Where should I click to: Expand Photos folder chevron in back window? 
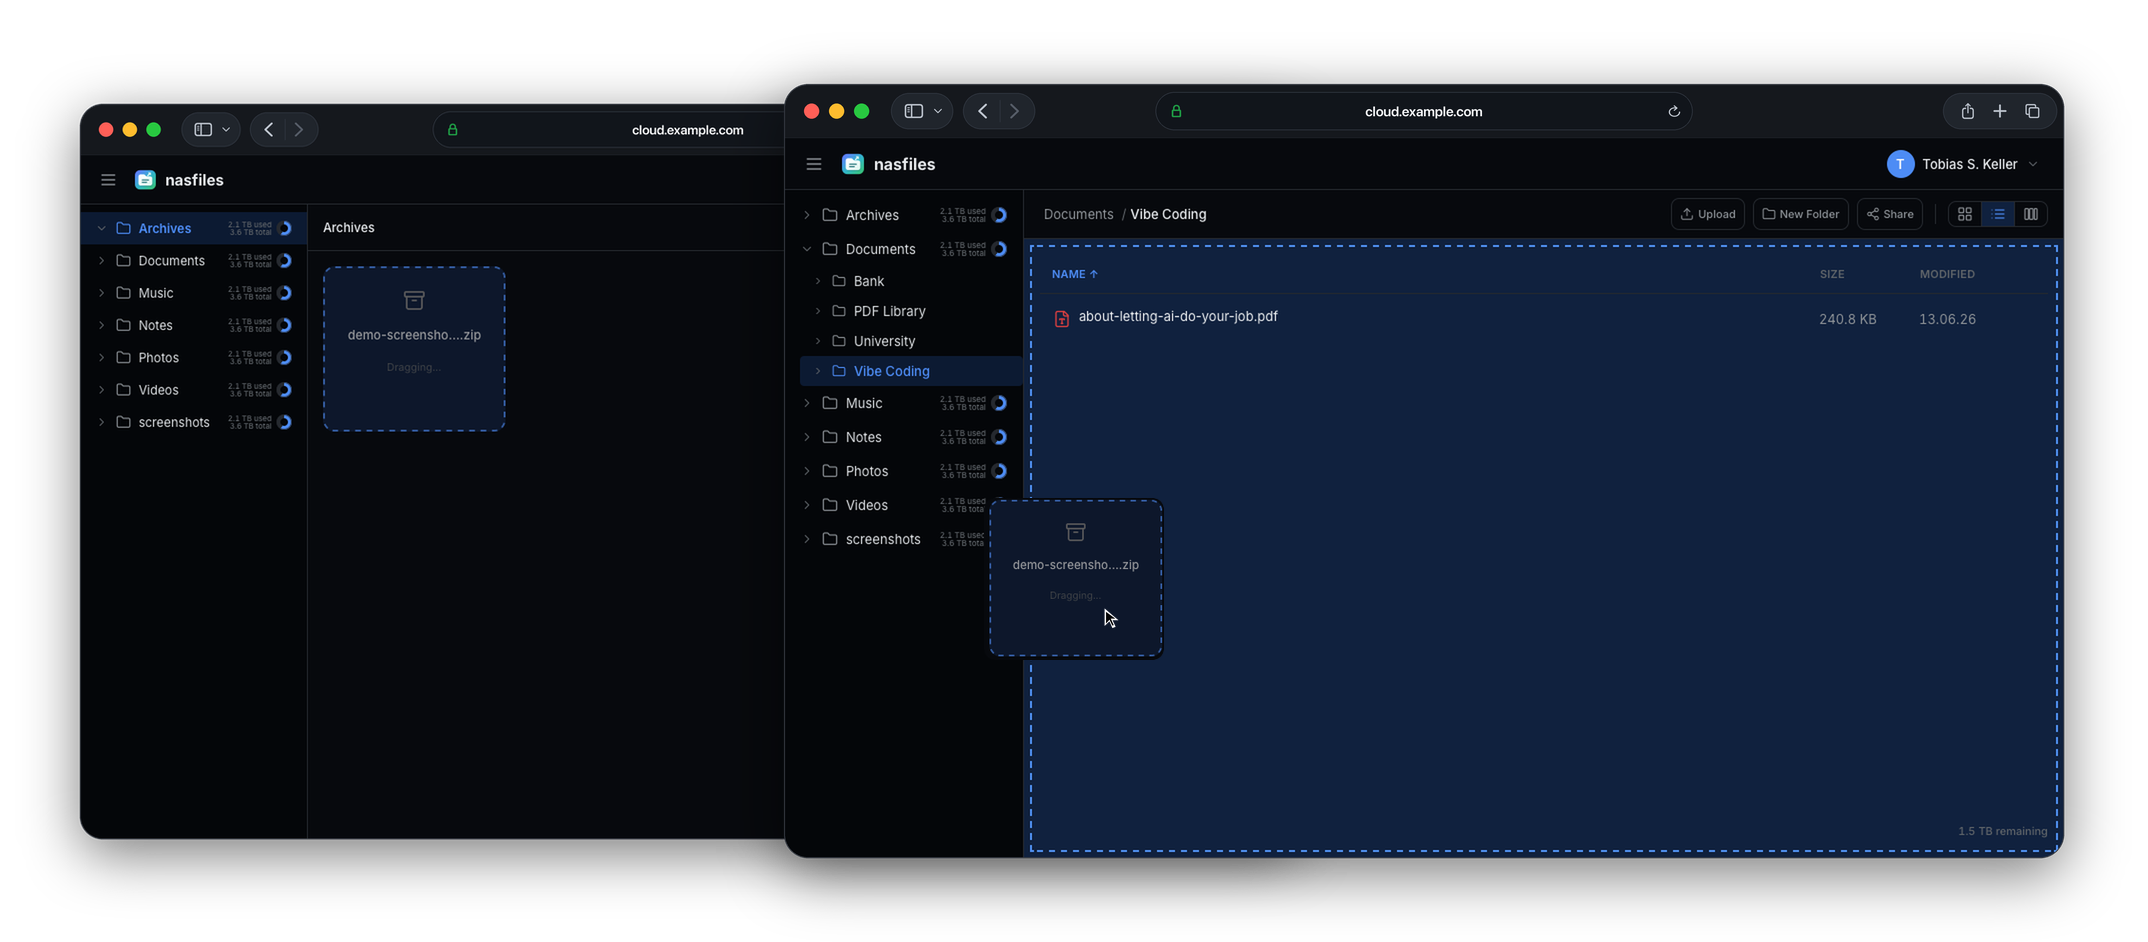click(101, 357)
